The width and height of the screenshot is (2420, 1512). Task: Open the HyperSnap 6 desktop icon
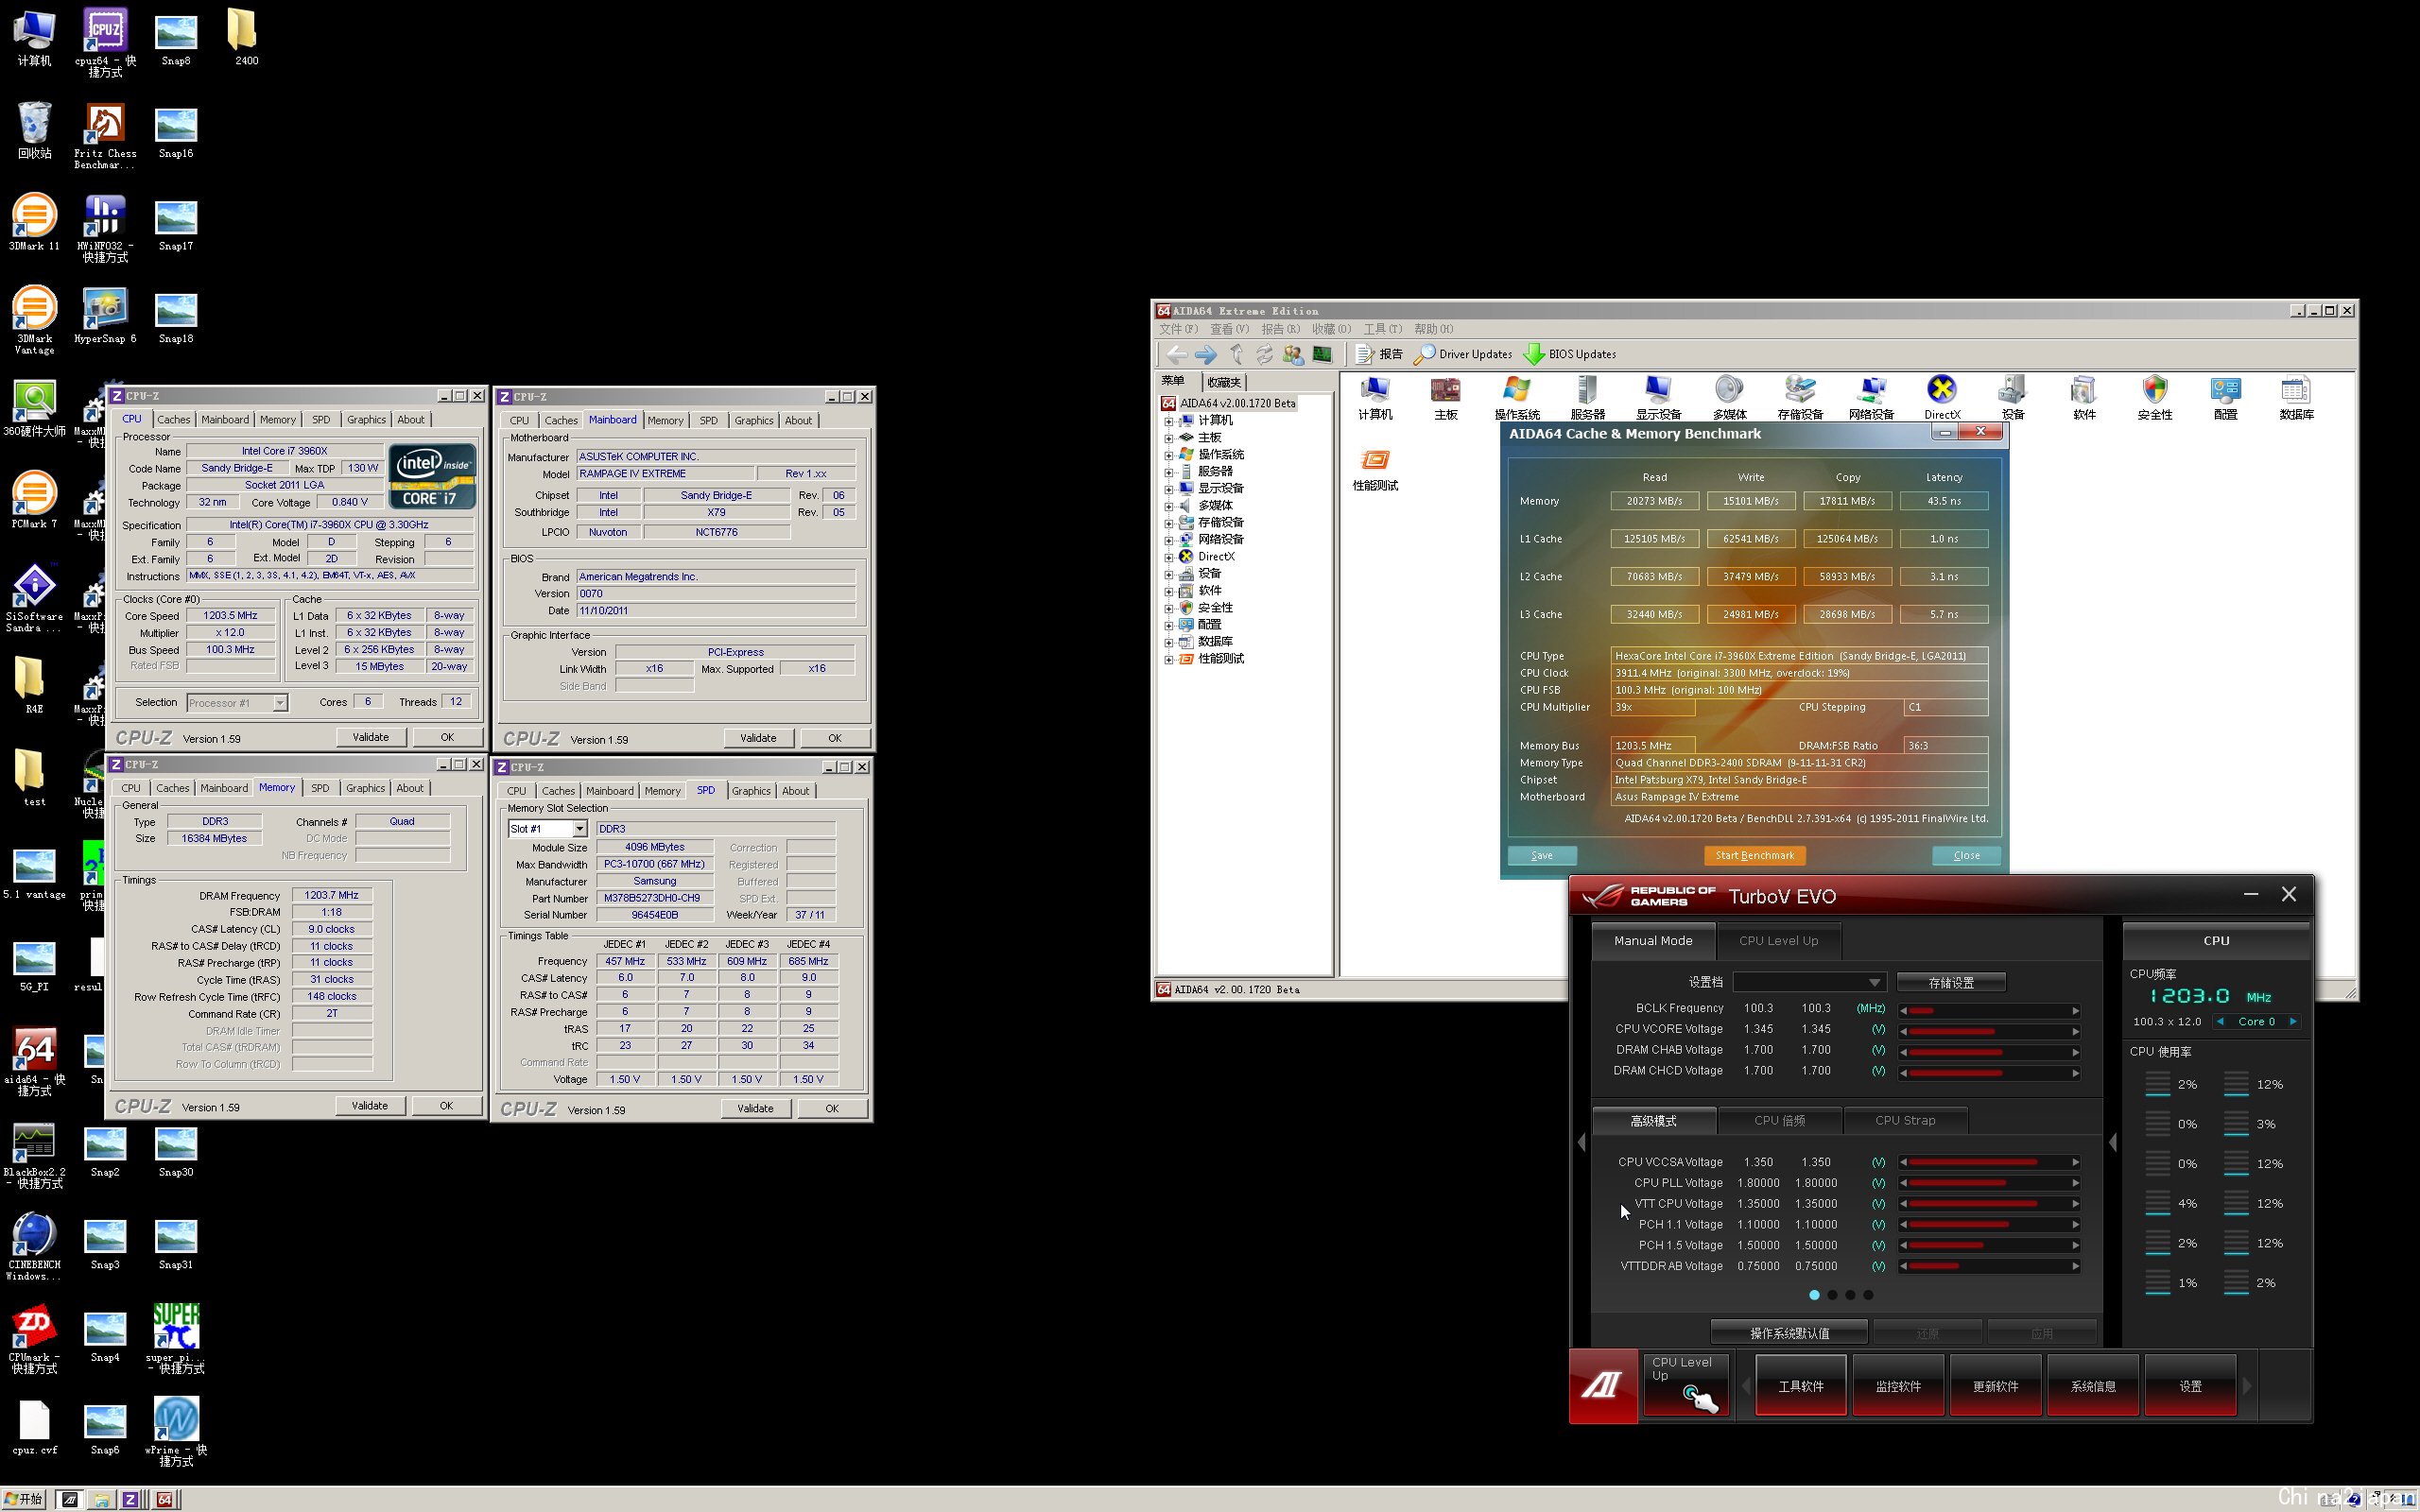point(105,315)
